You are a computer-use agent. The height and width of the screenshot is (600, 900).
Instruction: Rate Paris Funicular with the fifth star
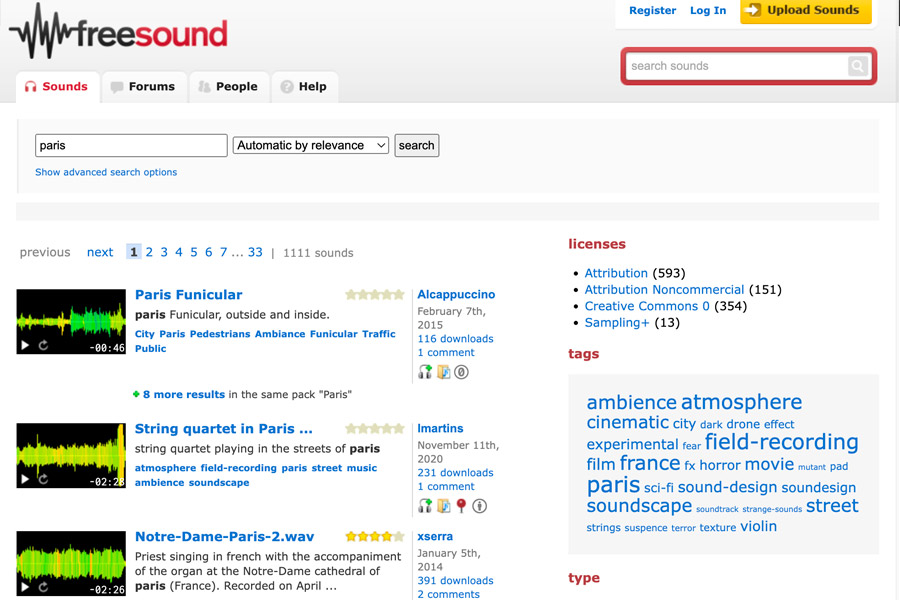click(x=398, y=295)
